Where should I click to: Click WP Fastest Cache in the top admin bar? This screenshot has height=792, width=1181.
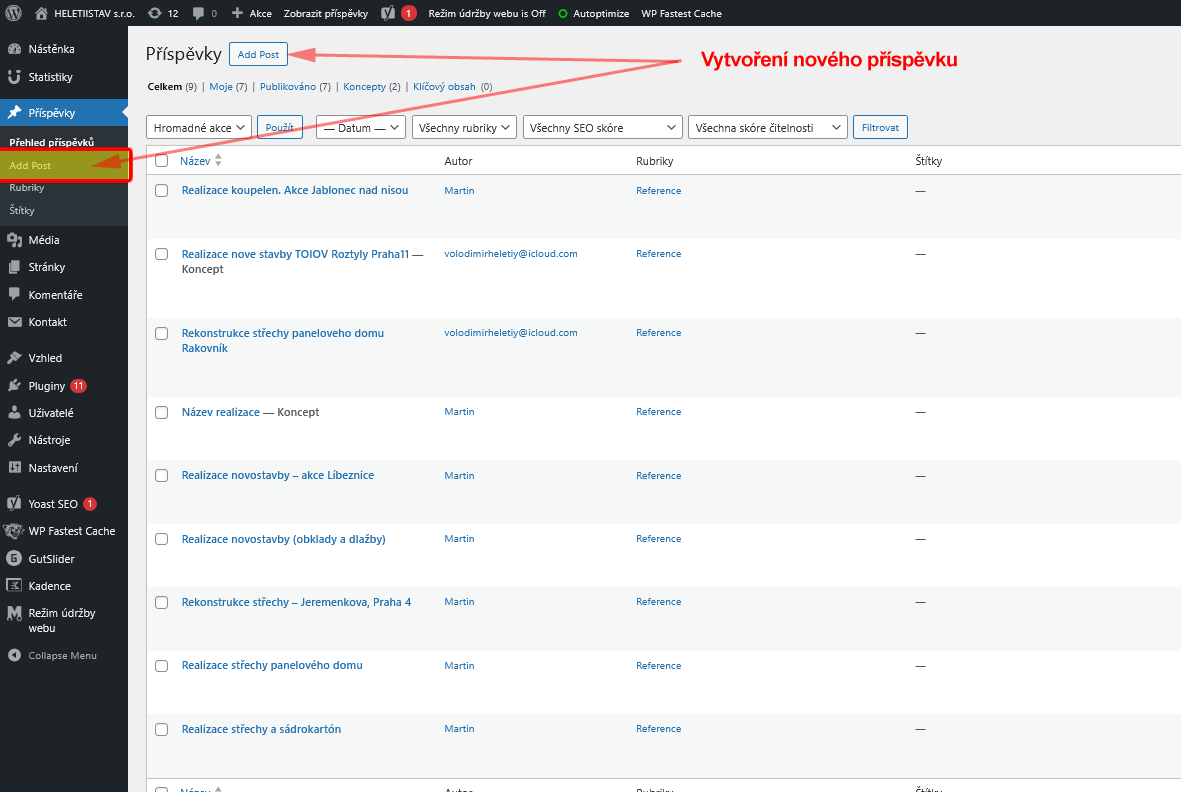click(x=681, y=14)
